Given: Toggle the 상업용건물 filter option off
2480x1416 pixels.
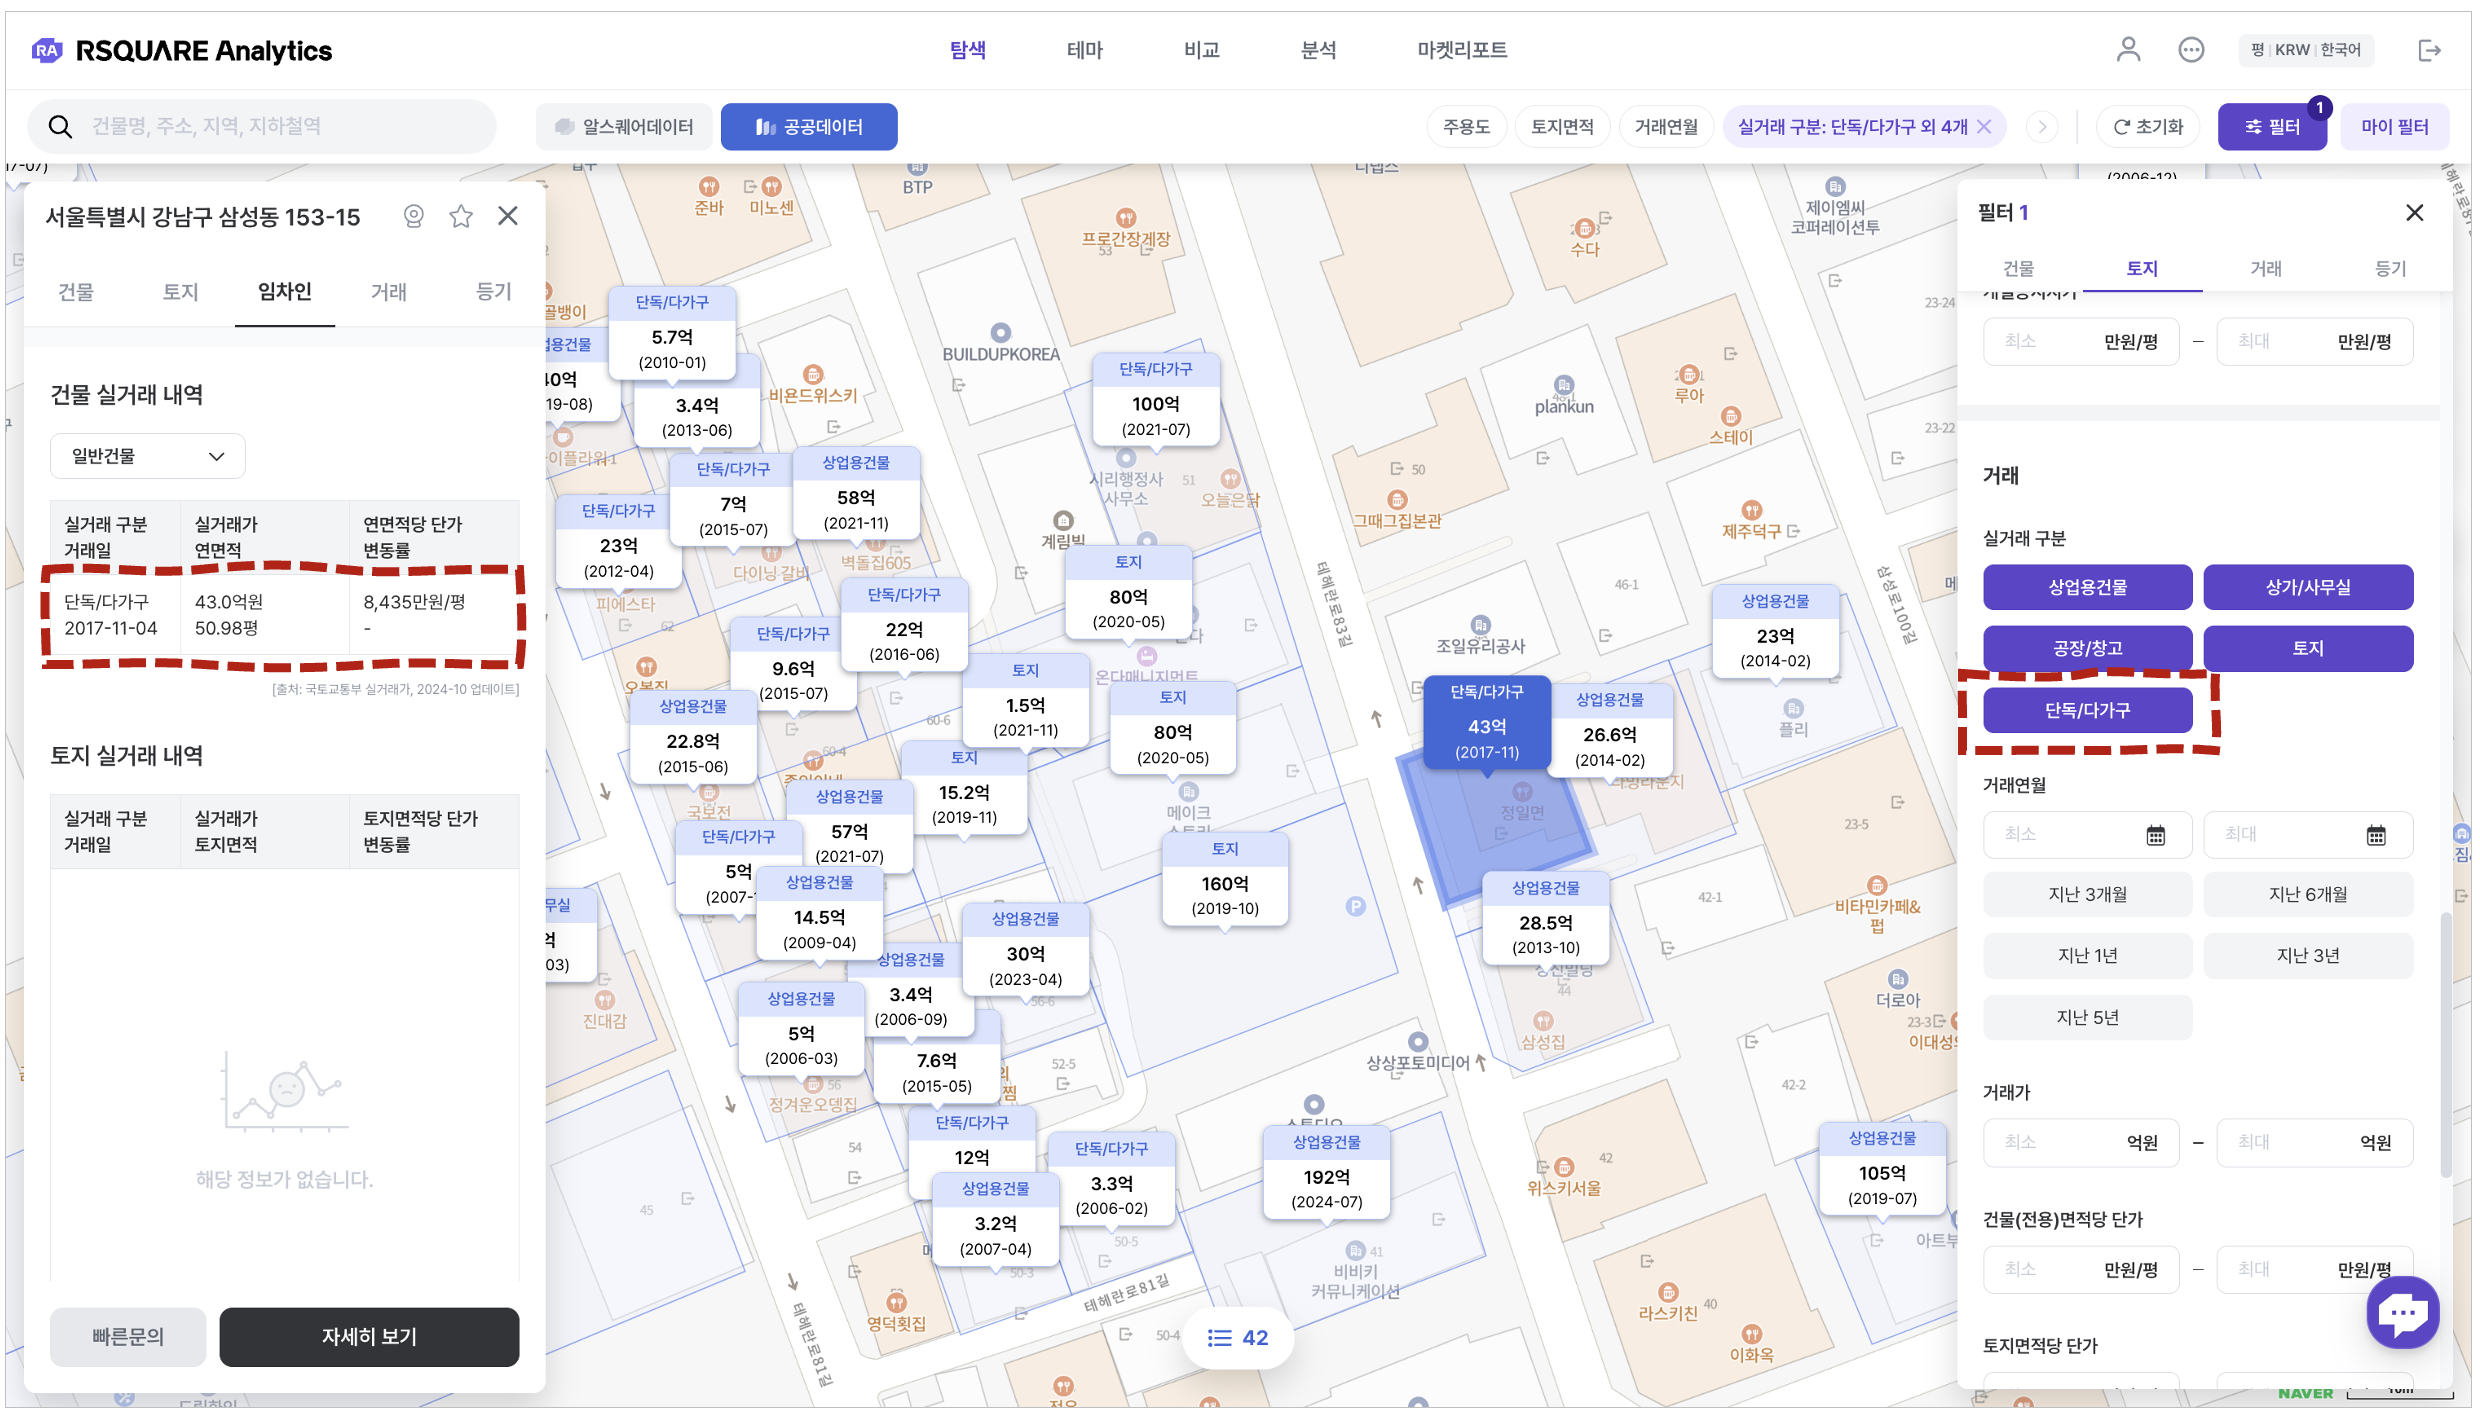Looking at the screenshot, I should 2087,587.
